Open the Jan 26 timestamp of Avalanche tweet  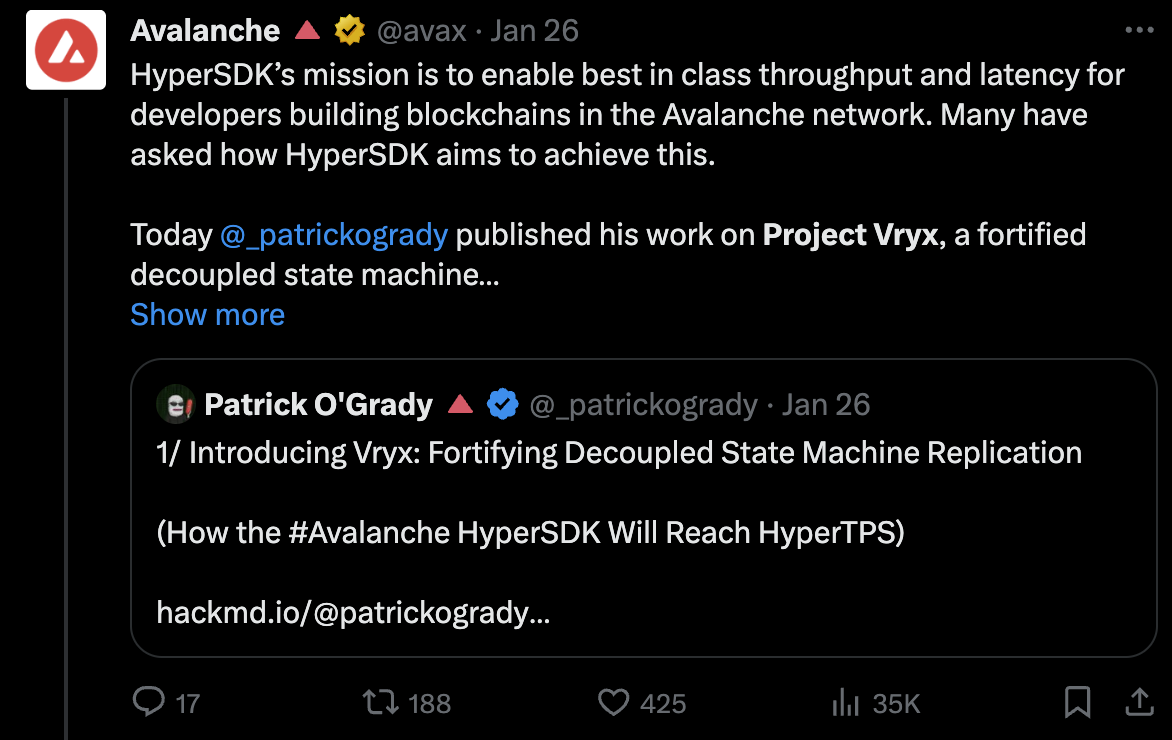[534, 31]
